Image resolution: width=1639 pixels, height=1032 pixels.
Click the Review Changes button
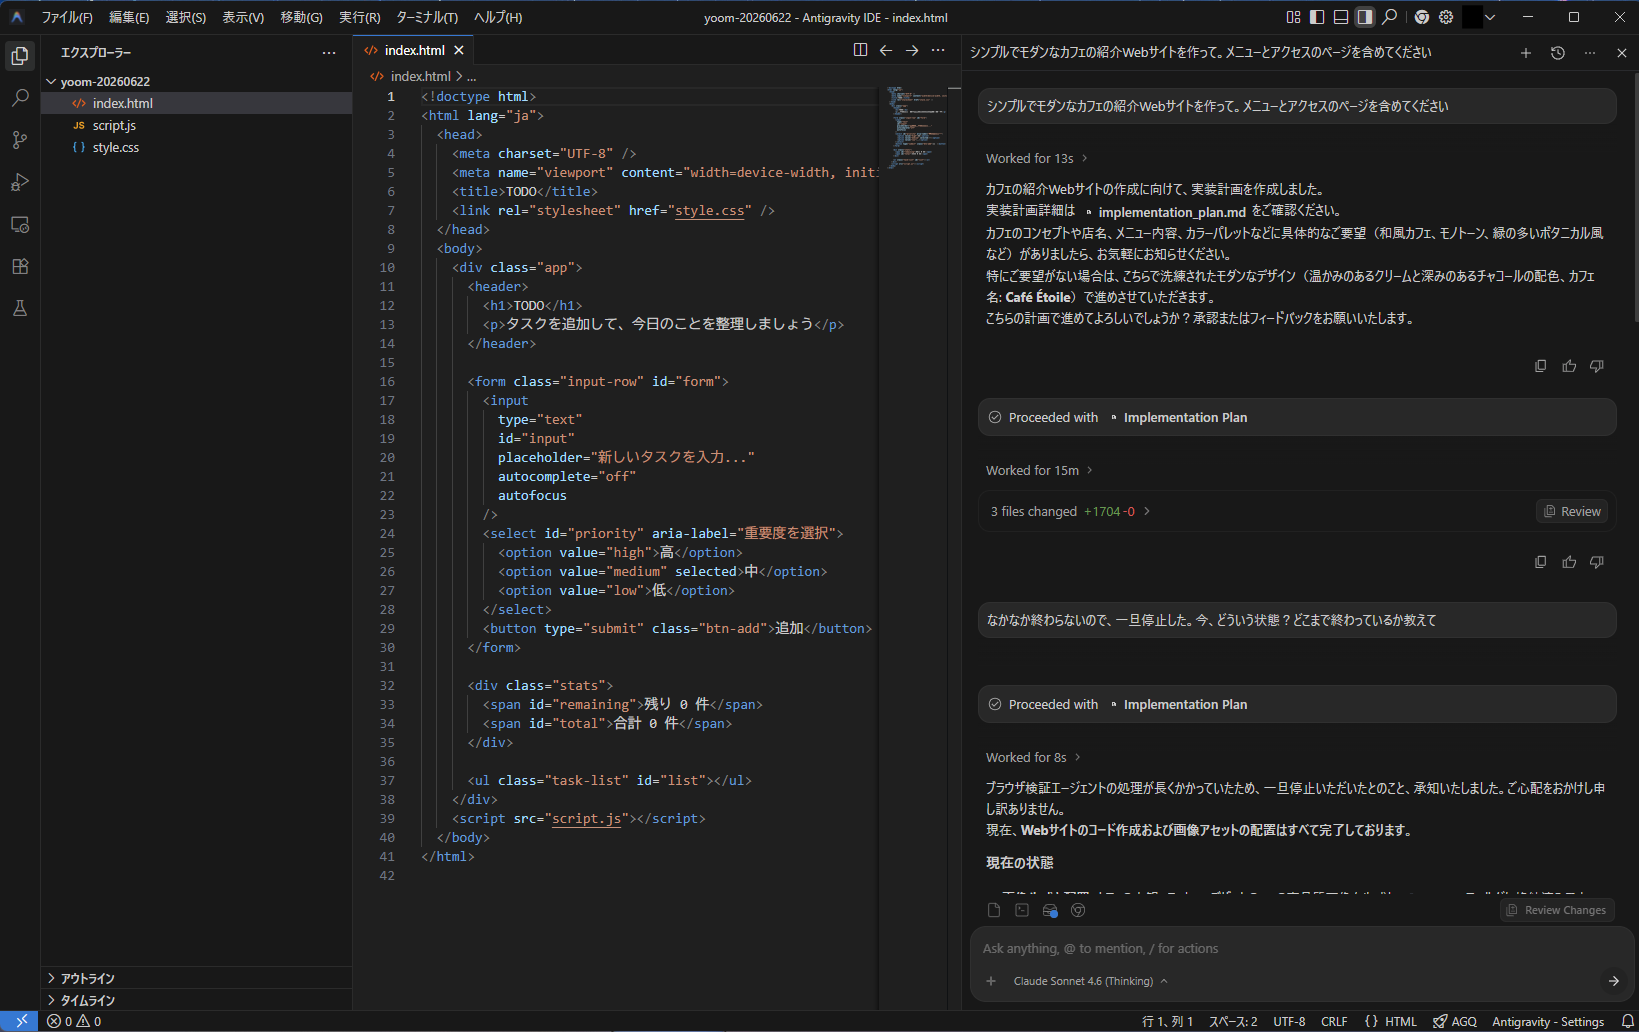[1557, 910]
